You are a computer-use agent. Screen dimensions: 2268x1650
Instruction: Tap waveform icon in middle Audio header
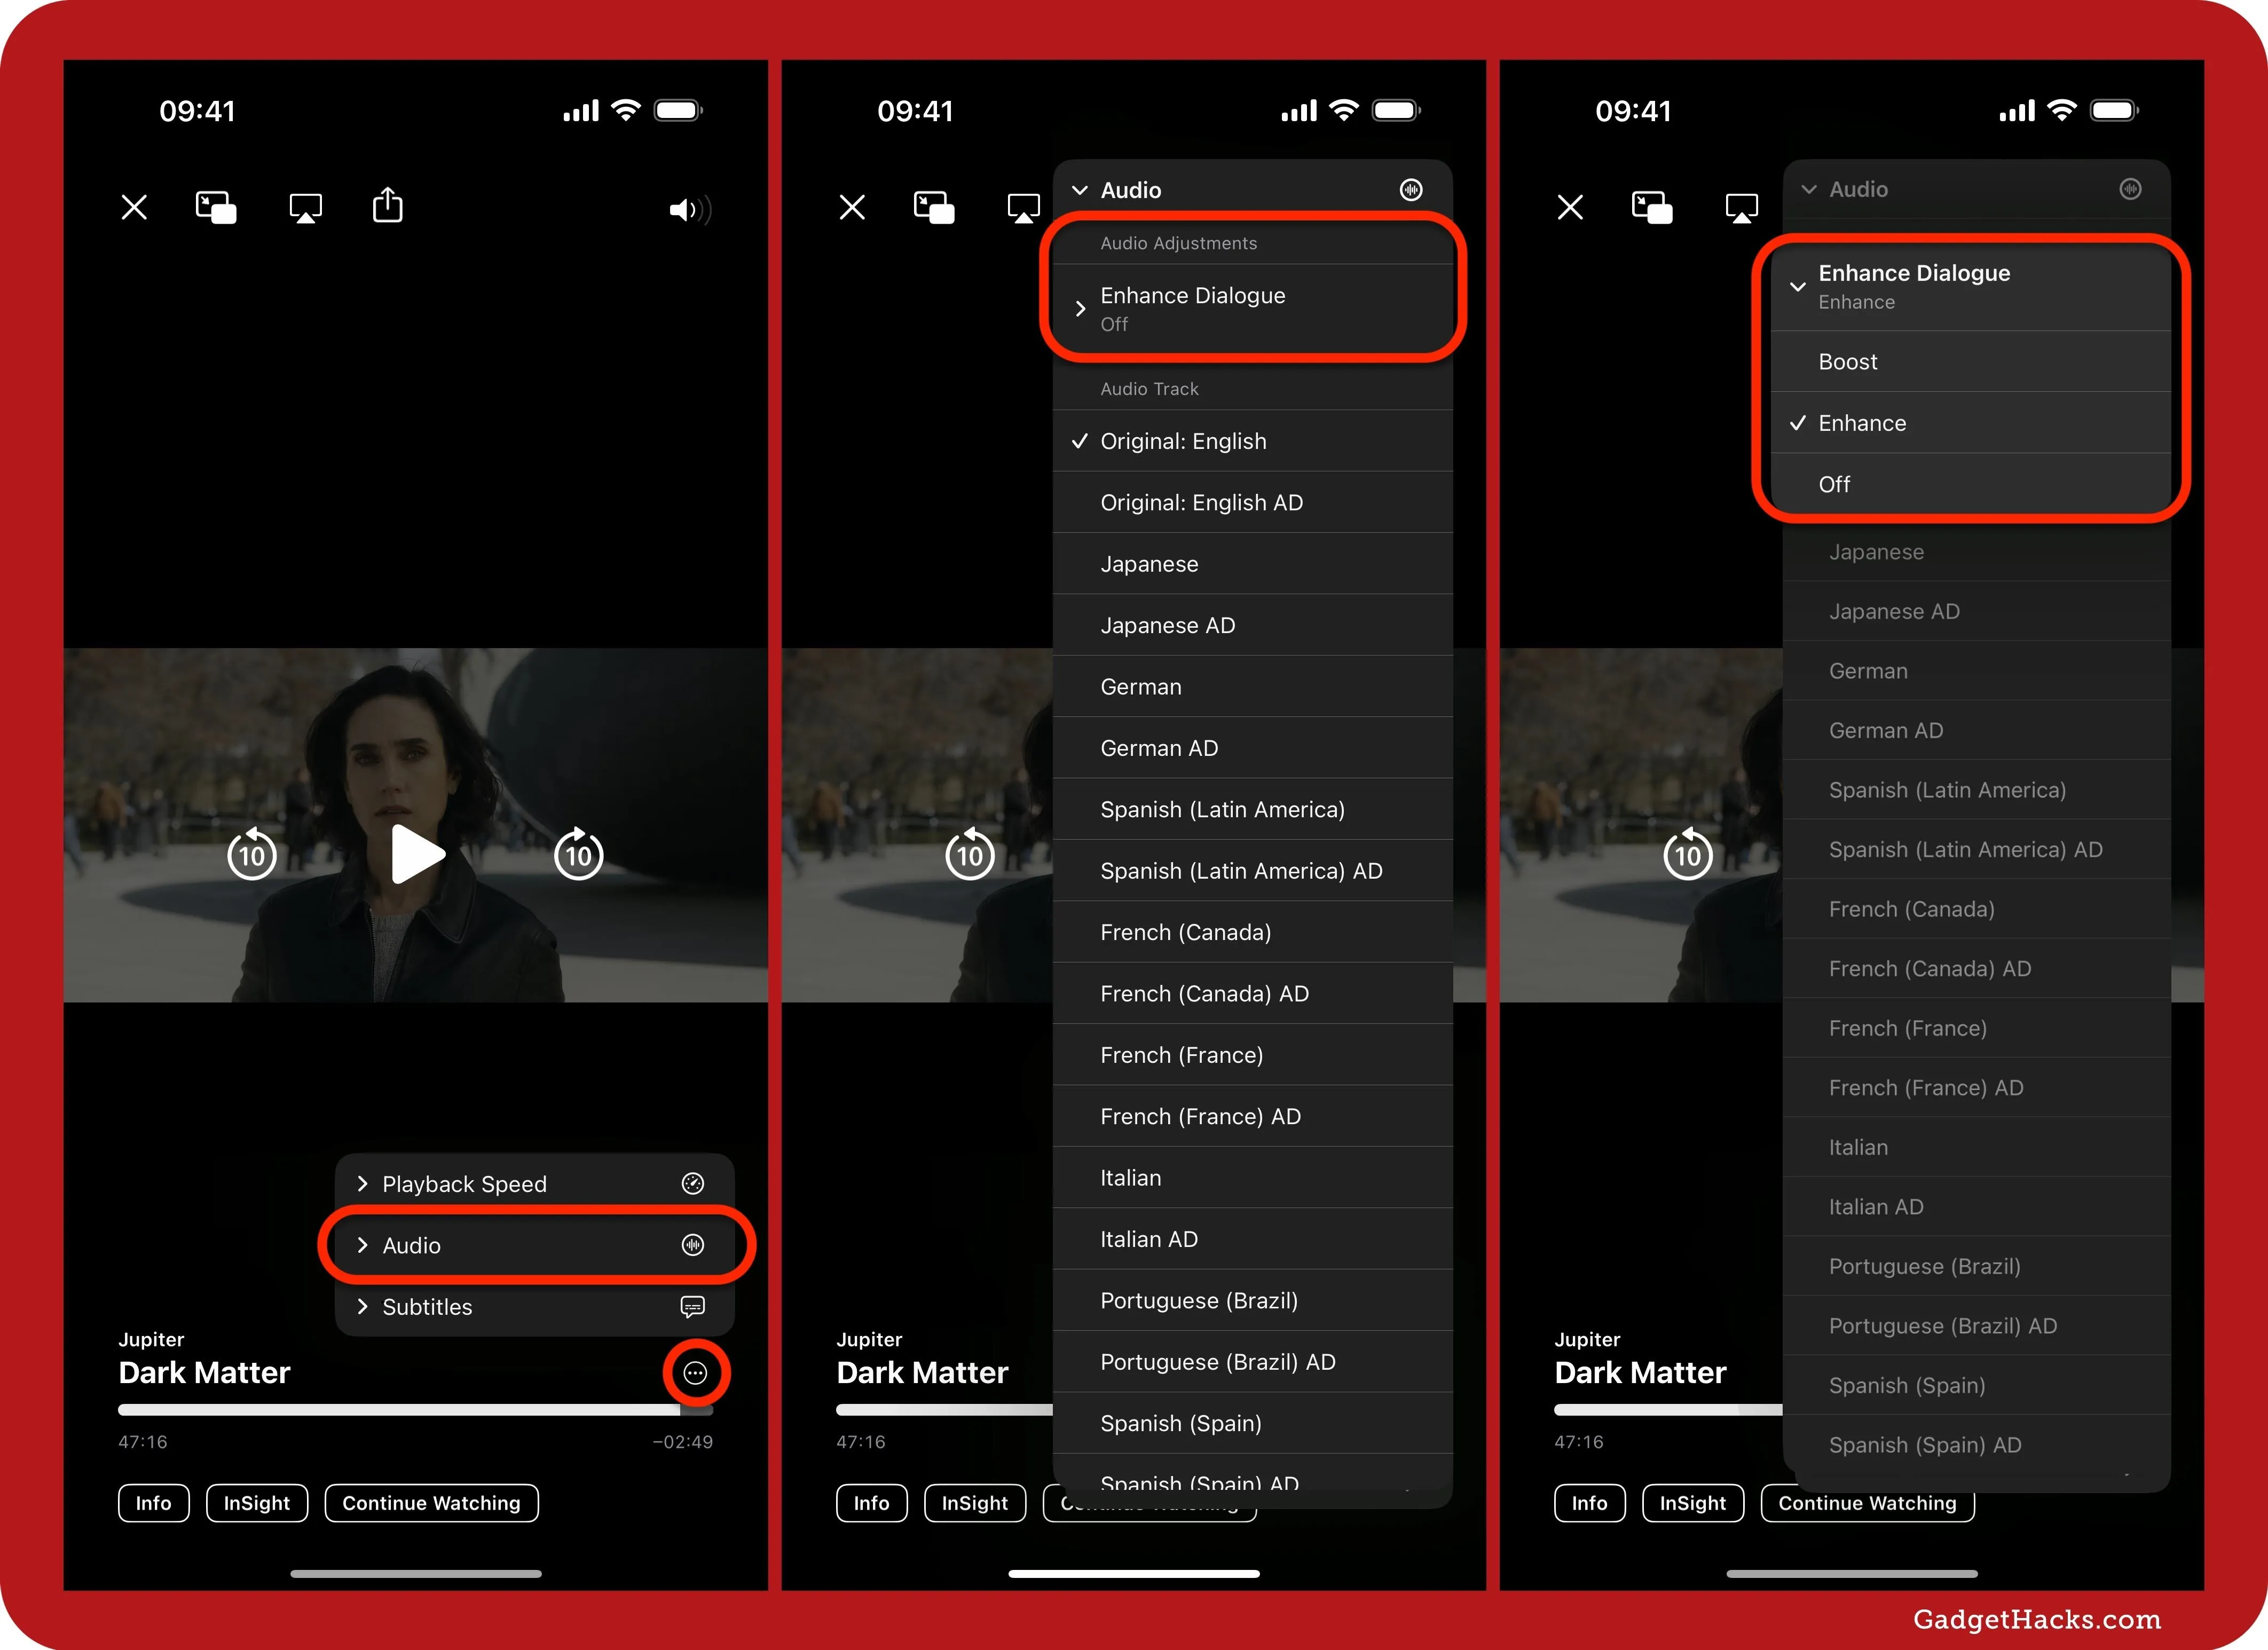pos(1411,190)
